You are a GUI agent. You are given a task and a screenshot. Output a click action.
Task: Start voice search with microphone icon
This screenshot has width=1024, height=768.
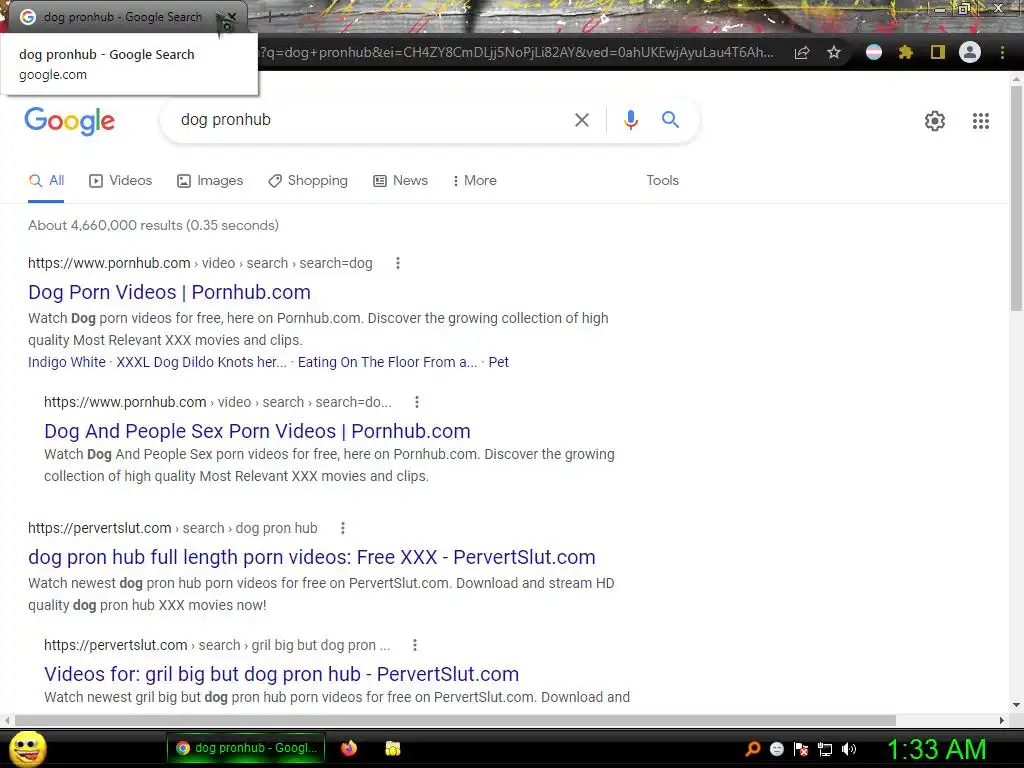click(x=630, y=120)
